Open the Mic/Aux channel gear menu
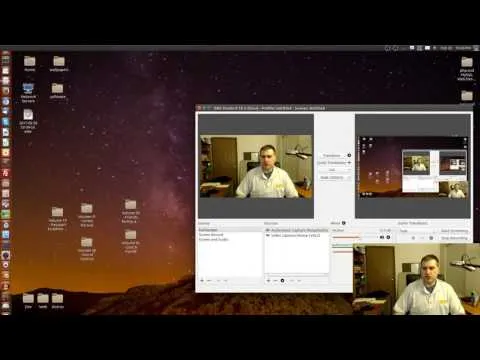The image size is (480, 360). click(x=388, y=237)
